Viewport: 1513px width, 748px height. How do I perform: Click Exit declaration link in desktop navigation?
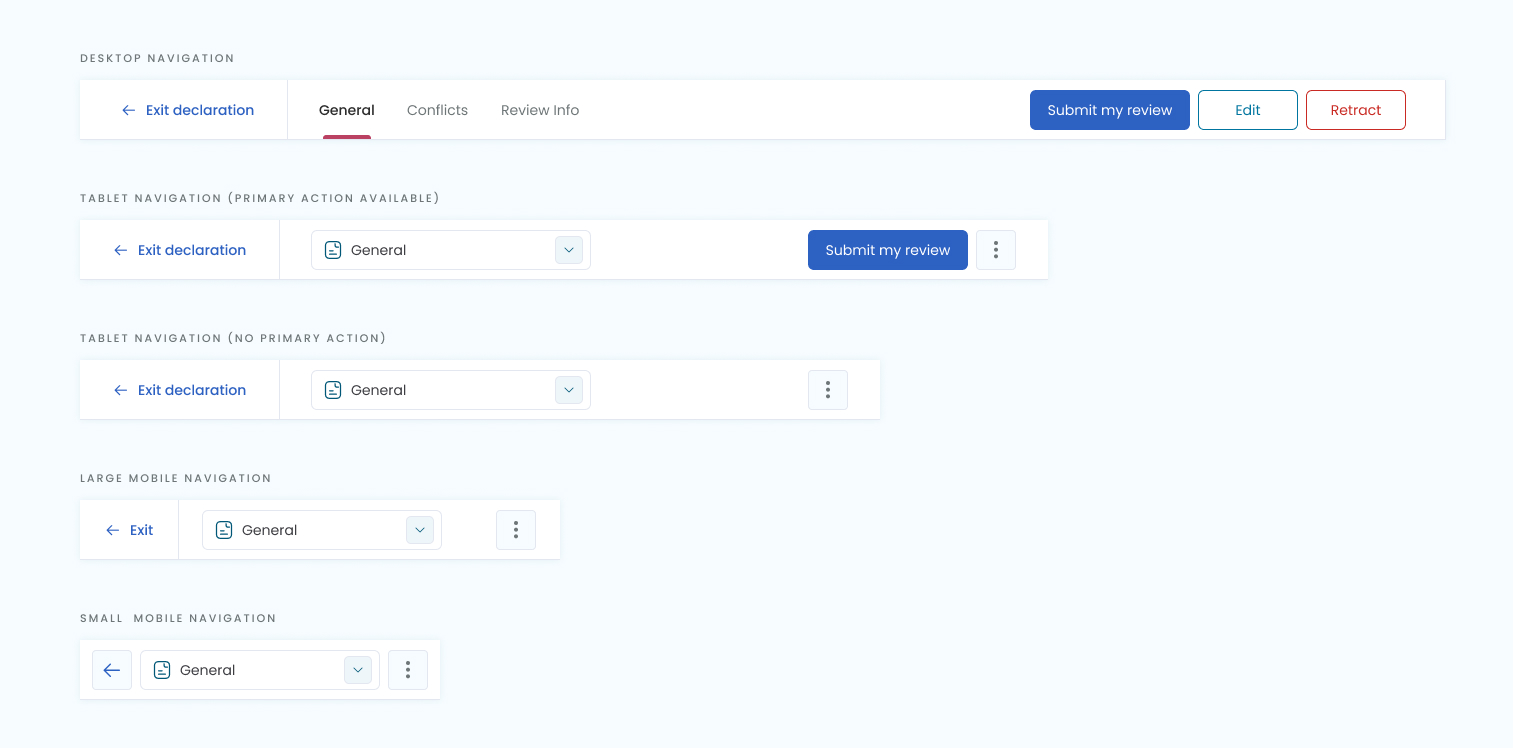[188, 110]
